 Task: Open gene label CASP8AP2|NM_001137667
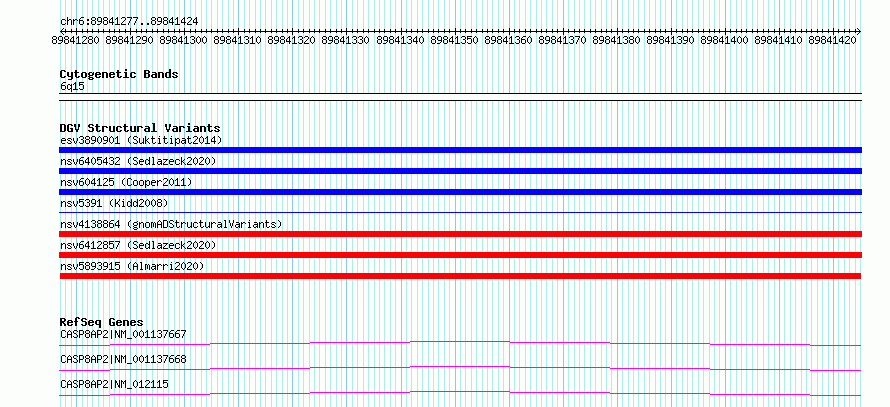pos(123,334)
